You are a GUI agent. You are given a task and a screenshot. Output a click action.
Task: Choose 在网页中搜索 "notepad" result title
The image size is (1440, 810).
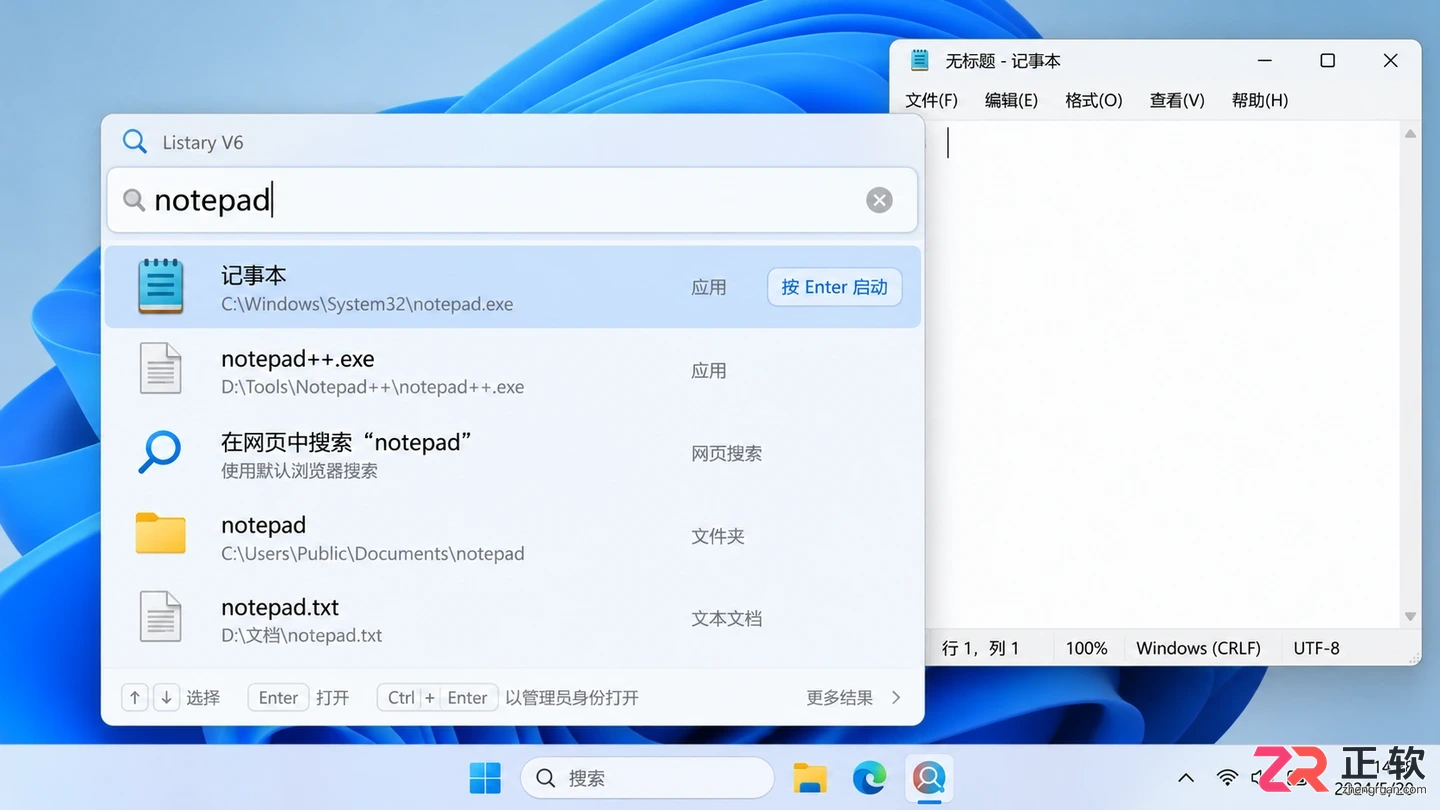(346, 442)
